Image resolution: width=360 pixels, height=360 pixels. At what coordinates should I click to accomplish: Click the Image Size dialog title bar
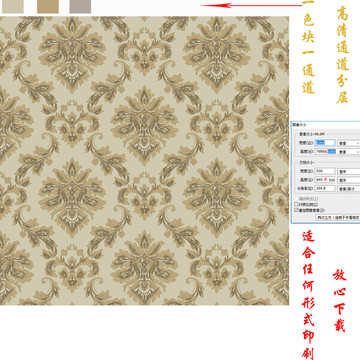click(x=326, y=124)
